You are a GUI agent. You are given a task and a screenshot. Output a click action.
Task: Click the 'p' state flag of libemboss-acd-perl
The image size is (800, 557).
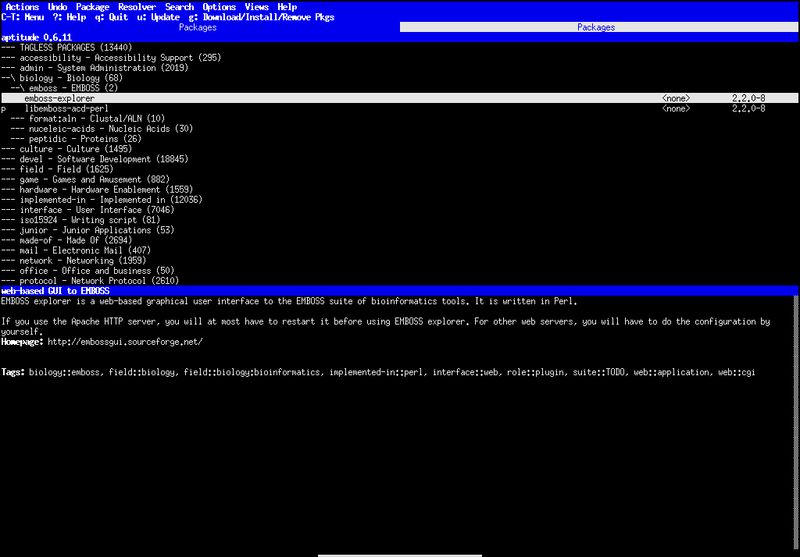pyautogui.click(x=4, y=109)
